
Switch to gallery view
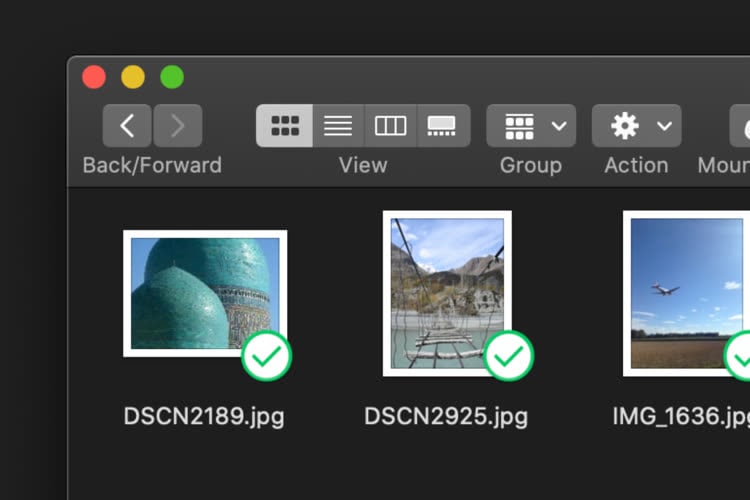444,126
